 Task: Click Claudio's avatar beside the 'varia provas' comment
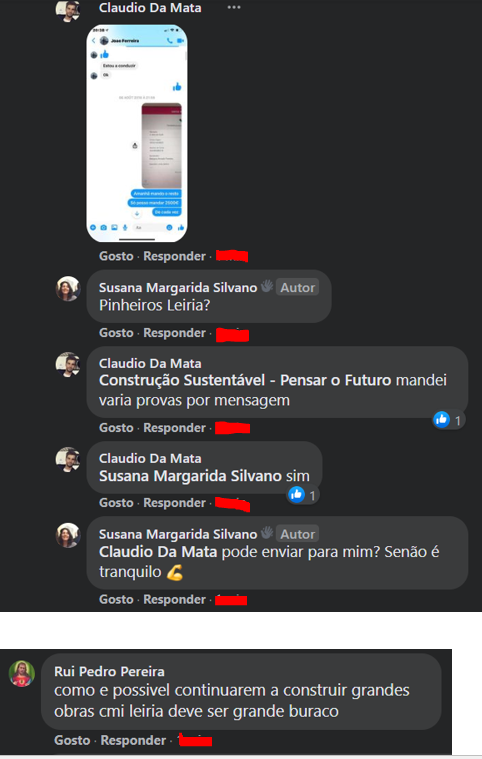(x=68, y=365)
